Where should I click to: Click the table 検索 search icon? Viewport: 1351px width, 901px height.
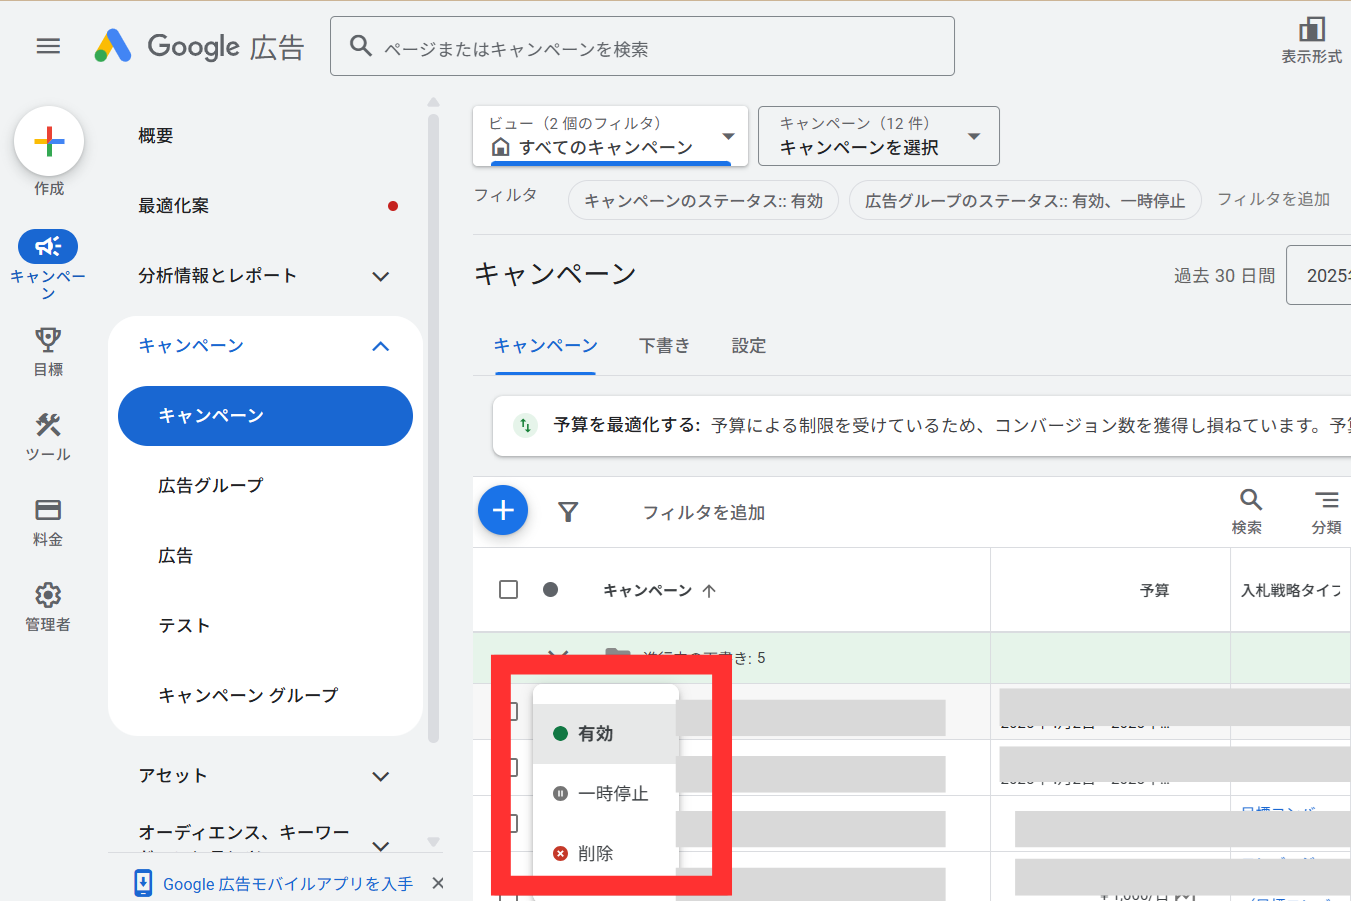[x=1250, y=500]
